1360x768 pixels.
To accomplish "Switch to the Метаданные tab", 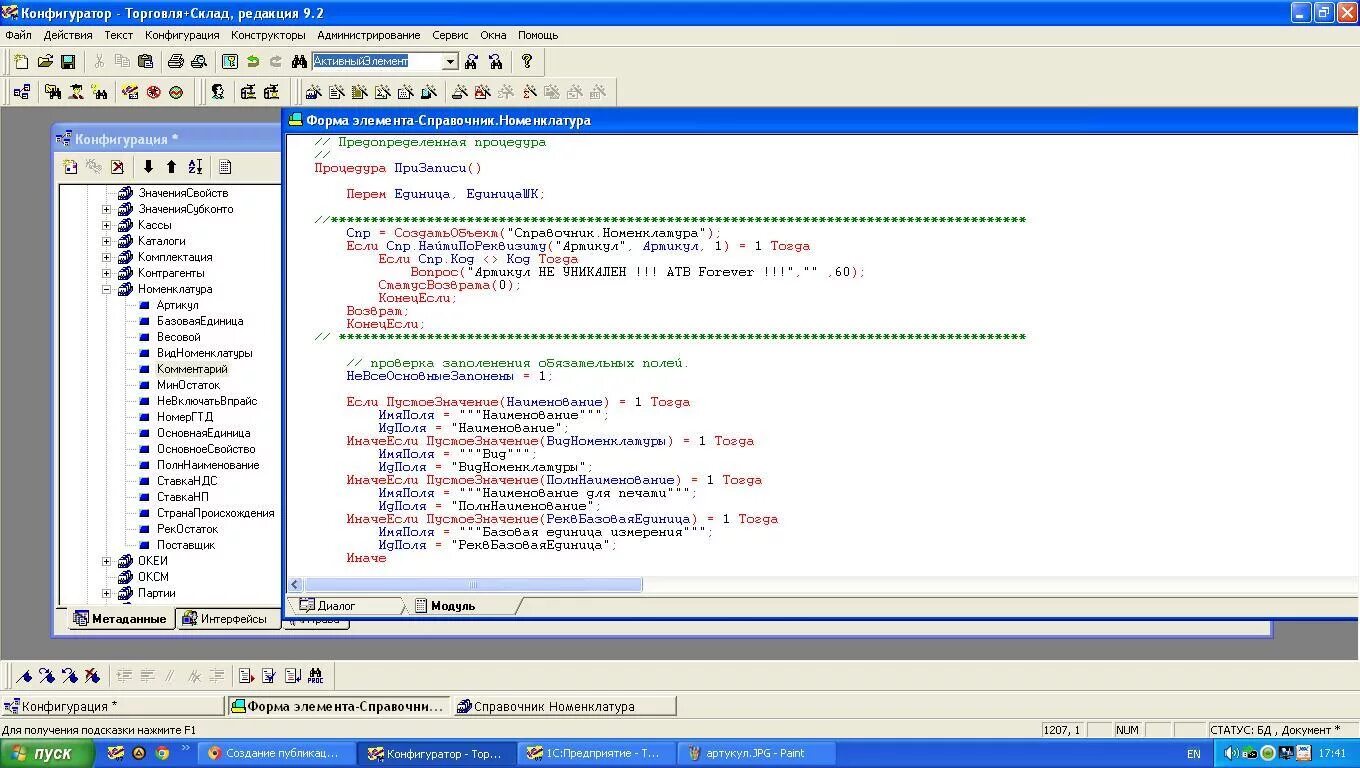I will (121, 619).
